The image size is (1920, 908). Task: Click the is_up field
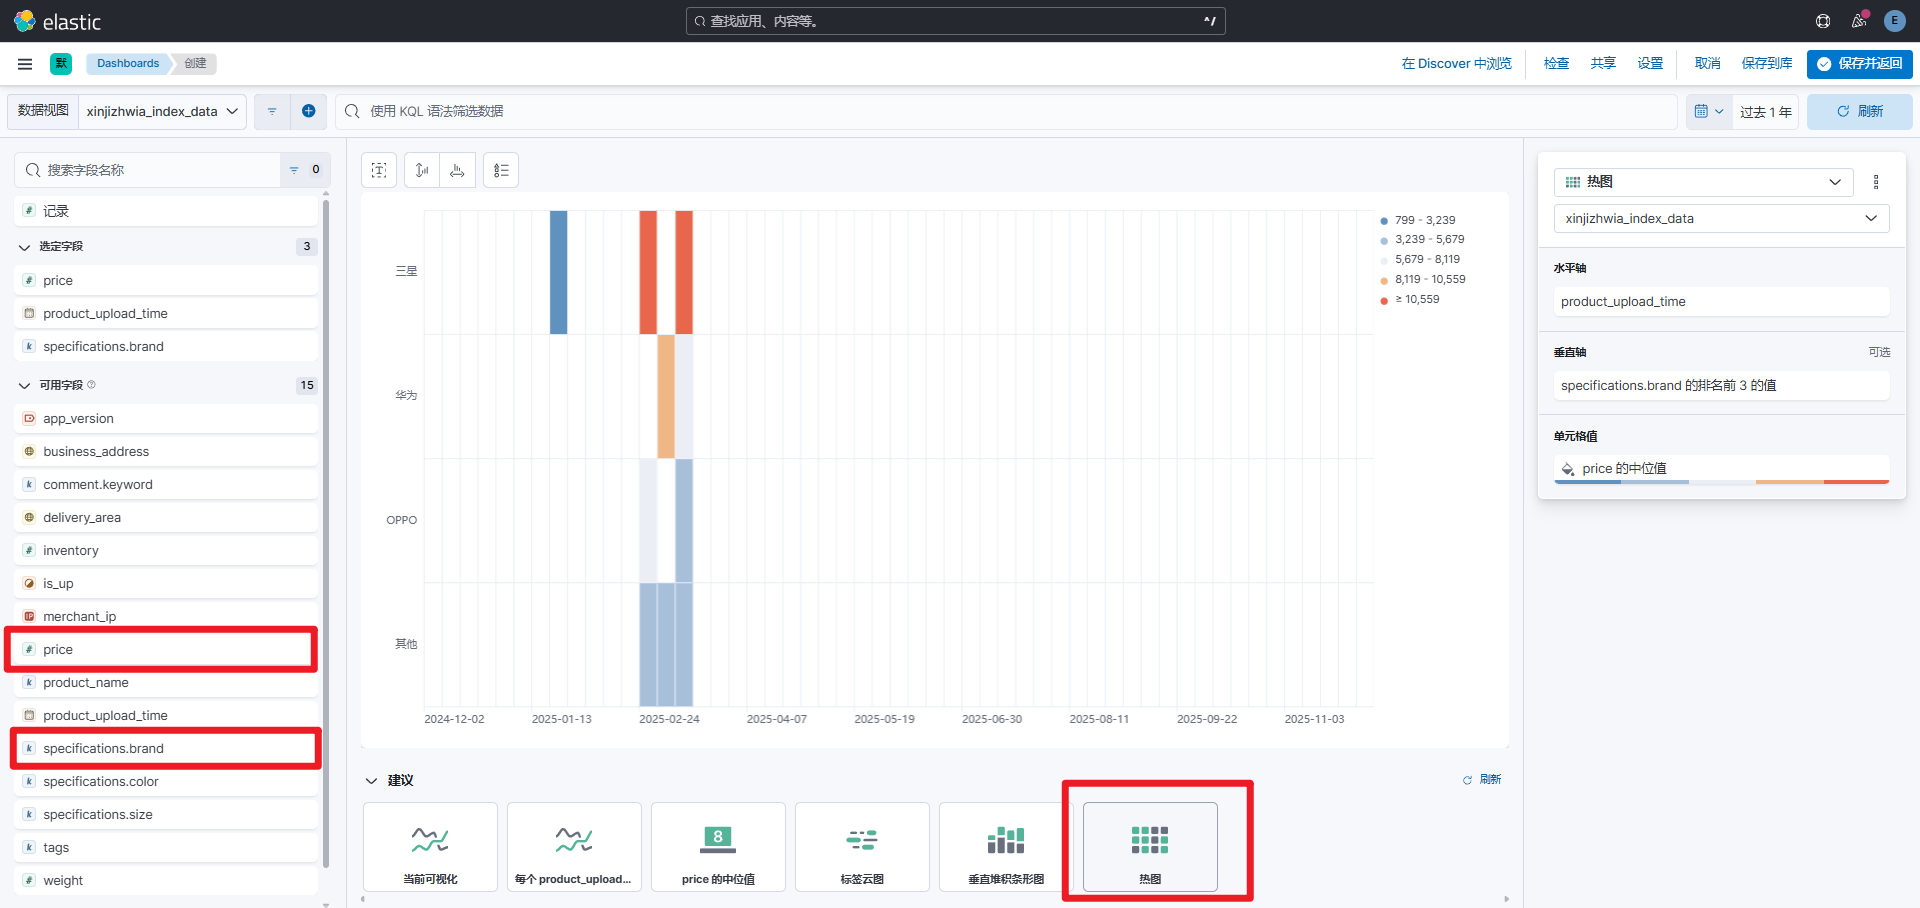point(166,583)
